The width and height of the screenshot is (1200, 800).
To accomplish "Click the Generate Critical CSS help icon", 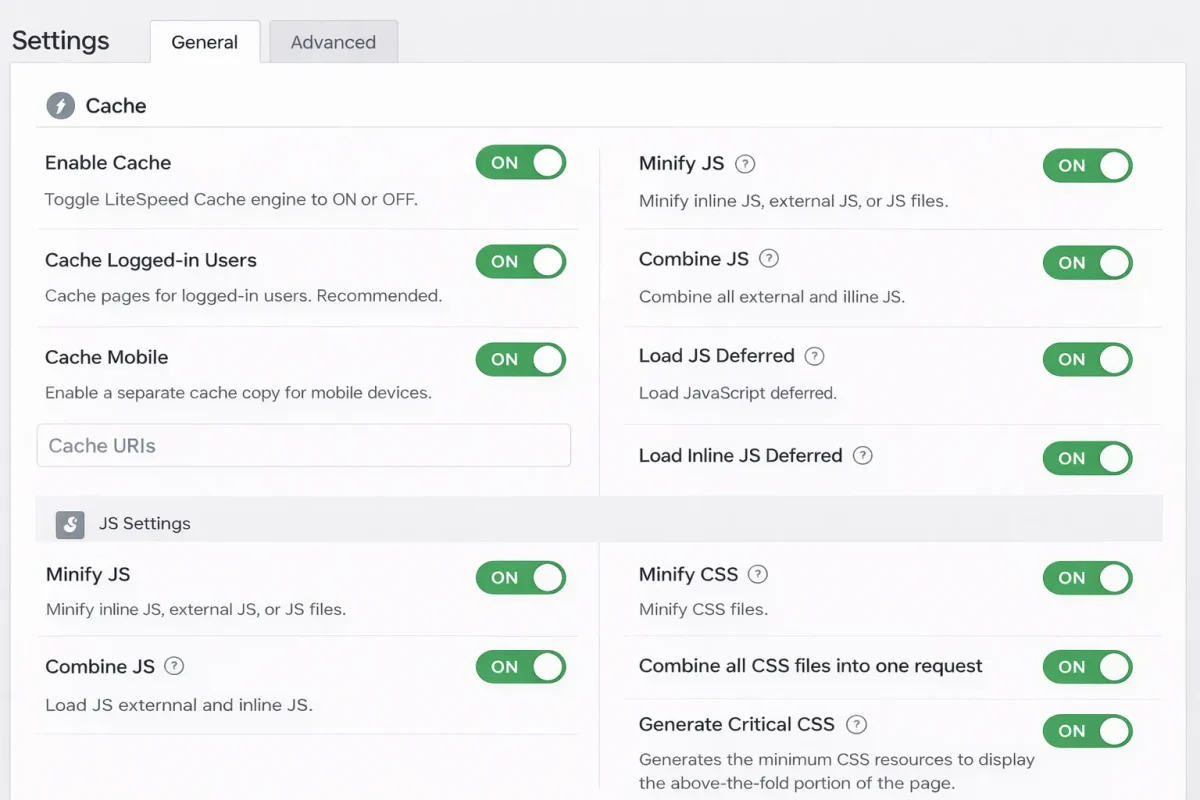I will (855, 725).
